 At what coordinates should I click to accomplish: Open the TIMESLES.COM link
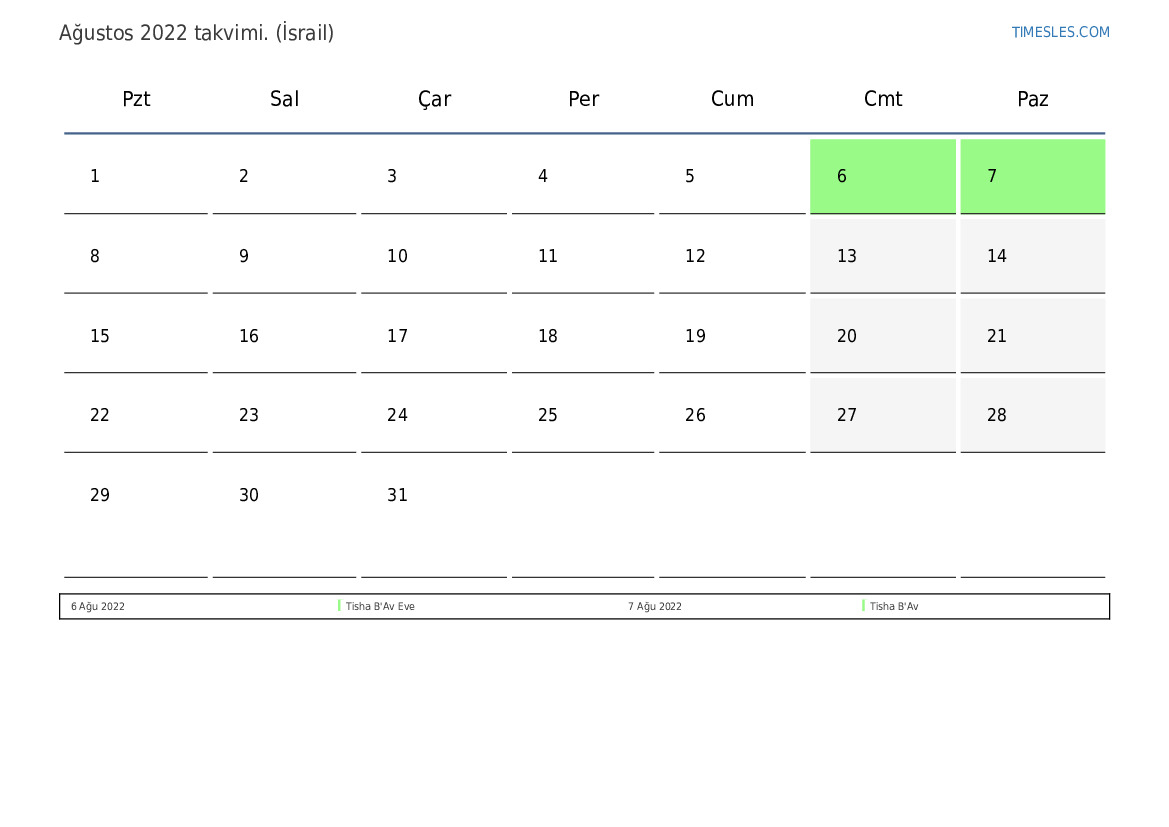(1060, 32)
